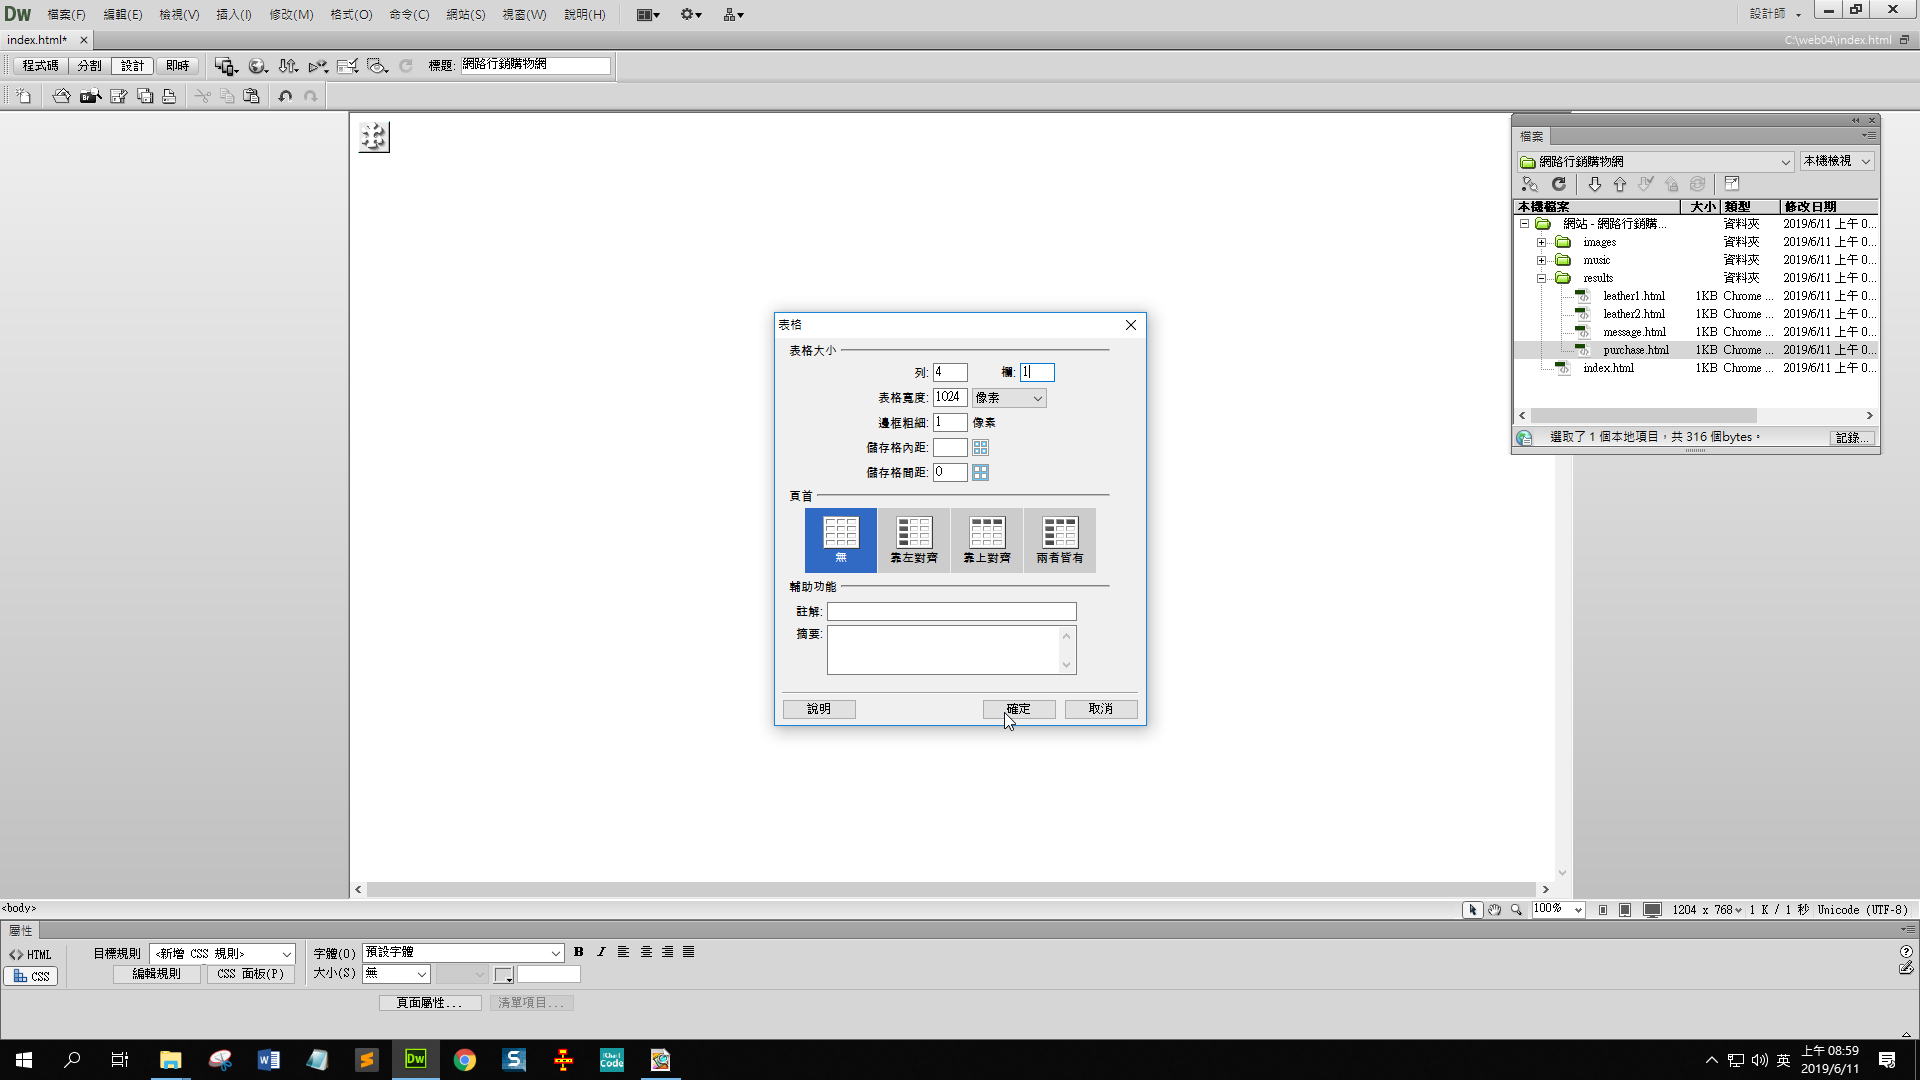Switch to 分割 split view
The width and height of the screenshot is (1920, 1080).
(x=89, y=66)
